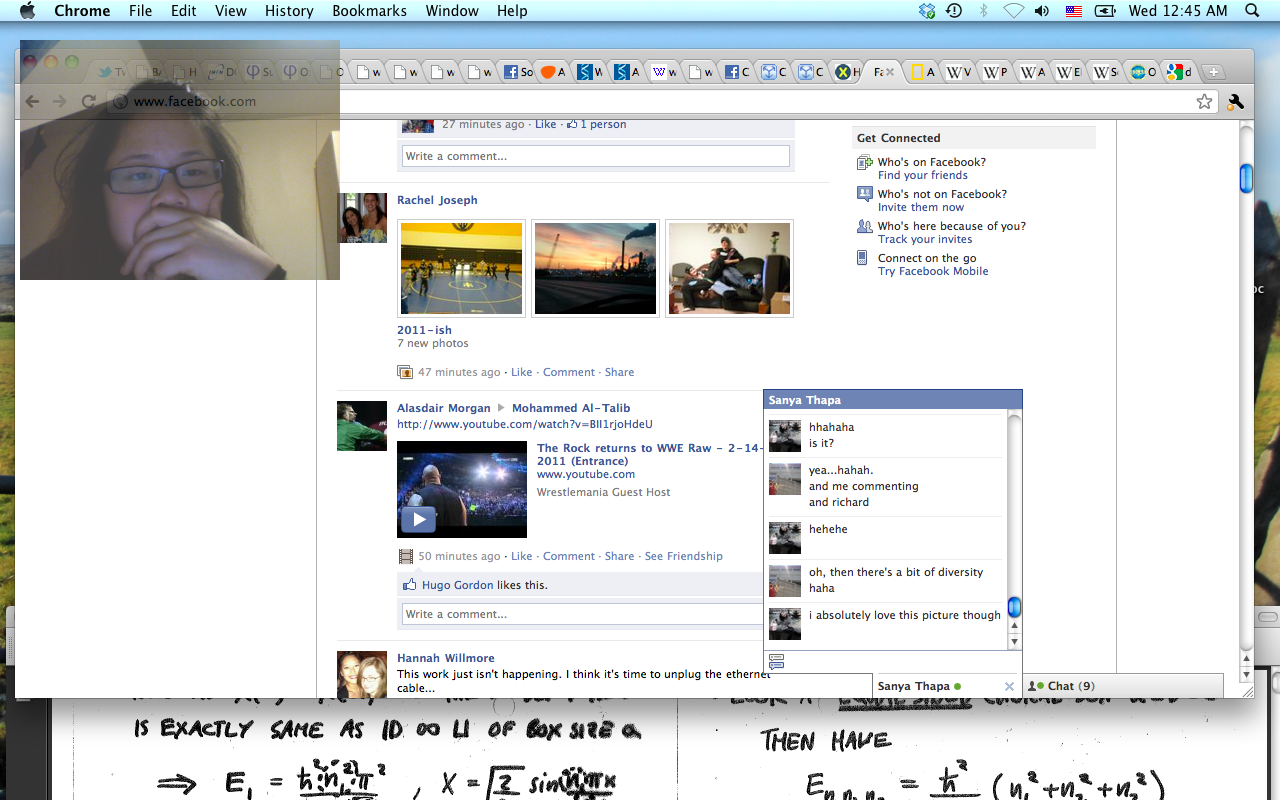Click the new tab plus button
The width and height of the screenshot is (1280, 800).
[1212, 72]
